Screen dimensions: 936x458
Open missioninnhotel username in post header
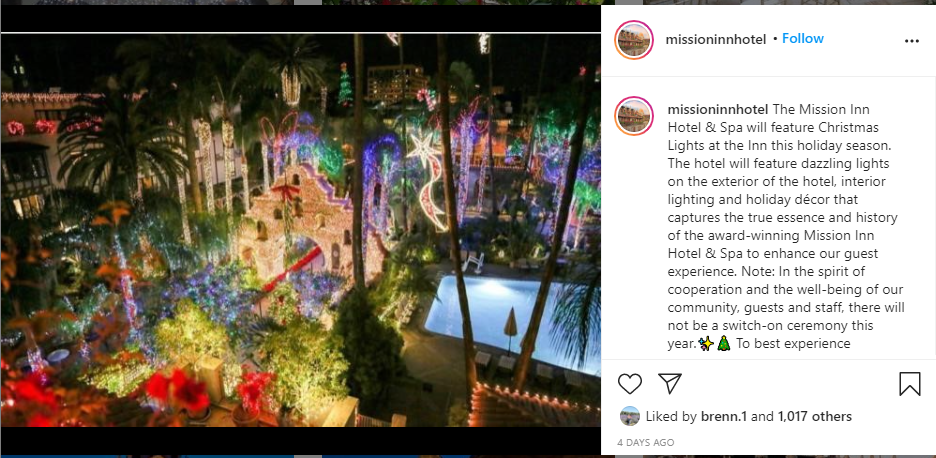(x=716, y=39)
